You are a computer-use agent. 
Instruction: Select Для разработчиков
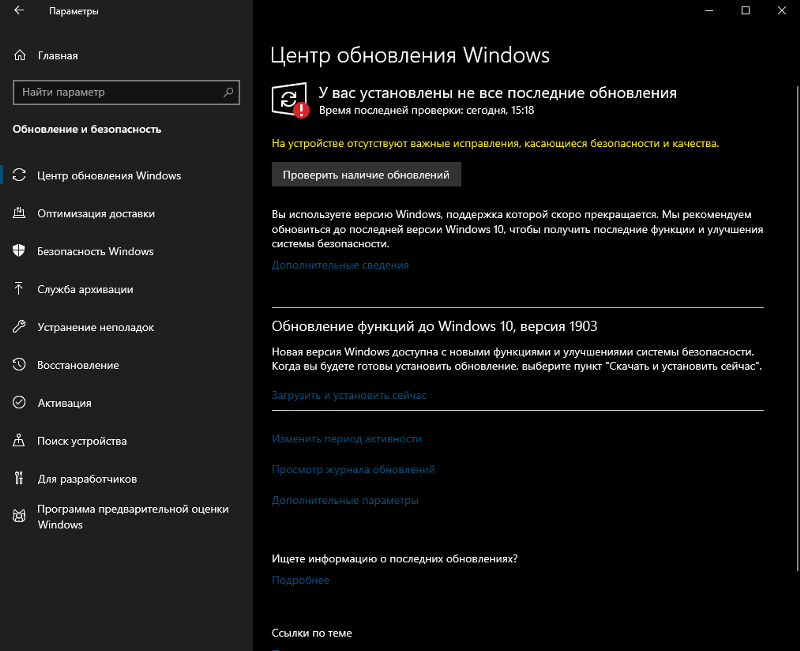point(87,479)
